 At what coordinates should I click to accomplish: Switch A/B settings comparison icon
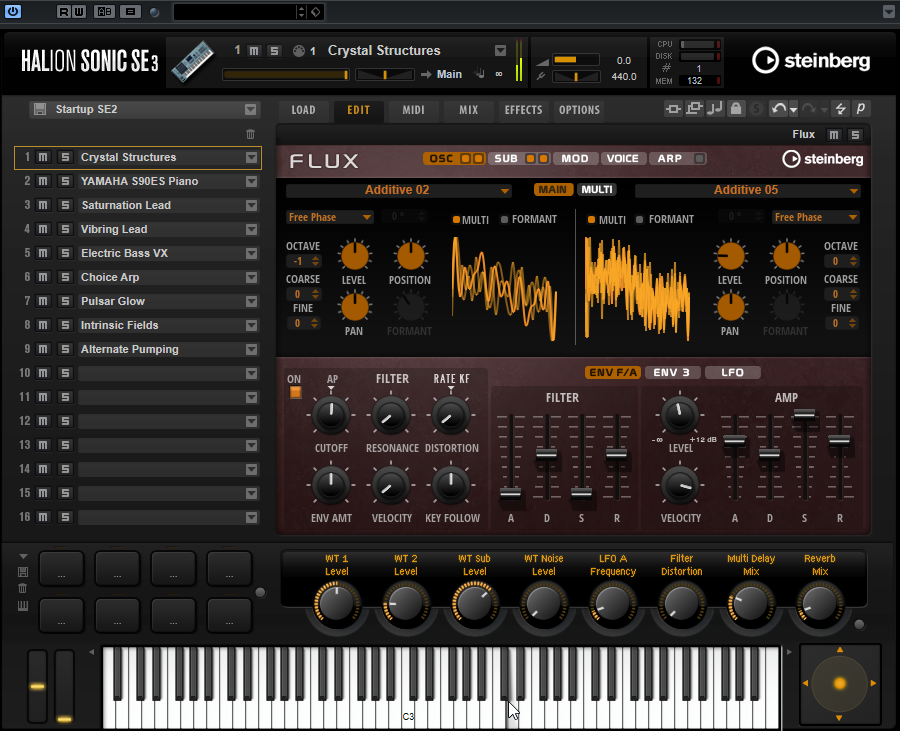[x=104, y=11]
